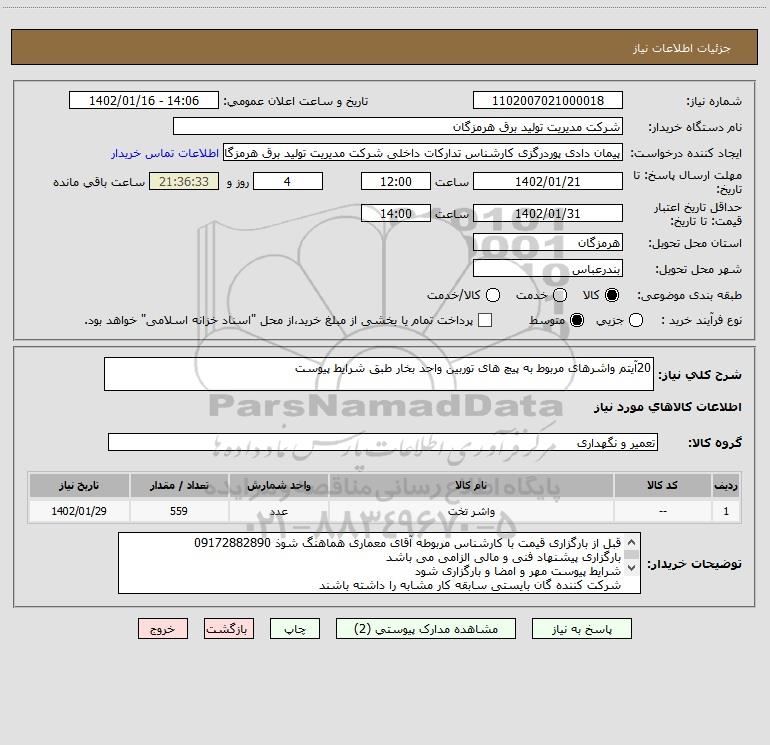Click the response deadline date 1402/01/21
The width and height of the screenshot is (770, 745).
(548, 181)
